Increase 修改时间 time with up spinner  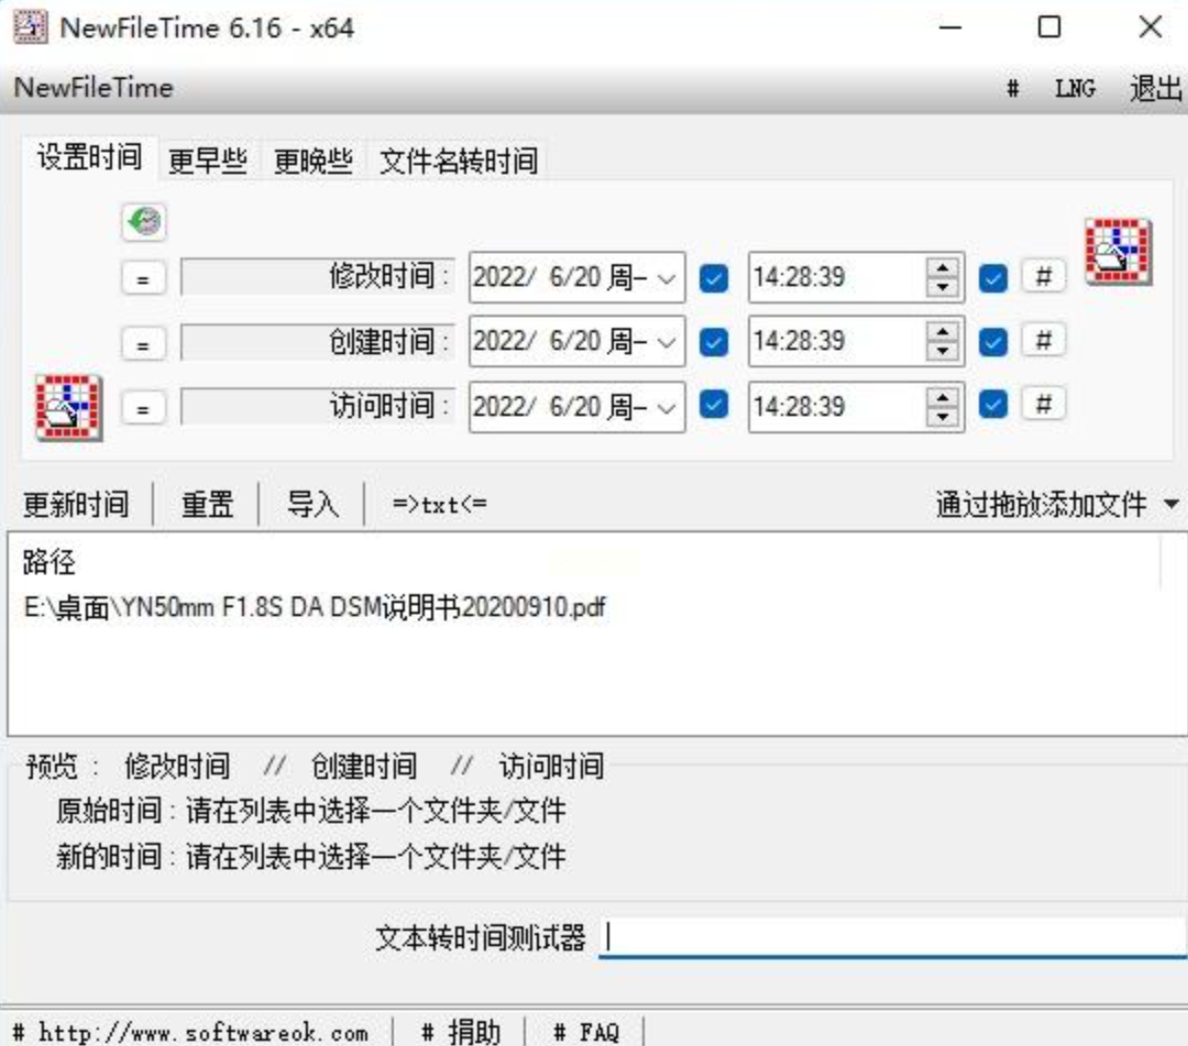point(943,268)
